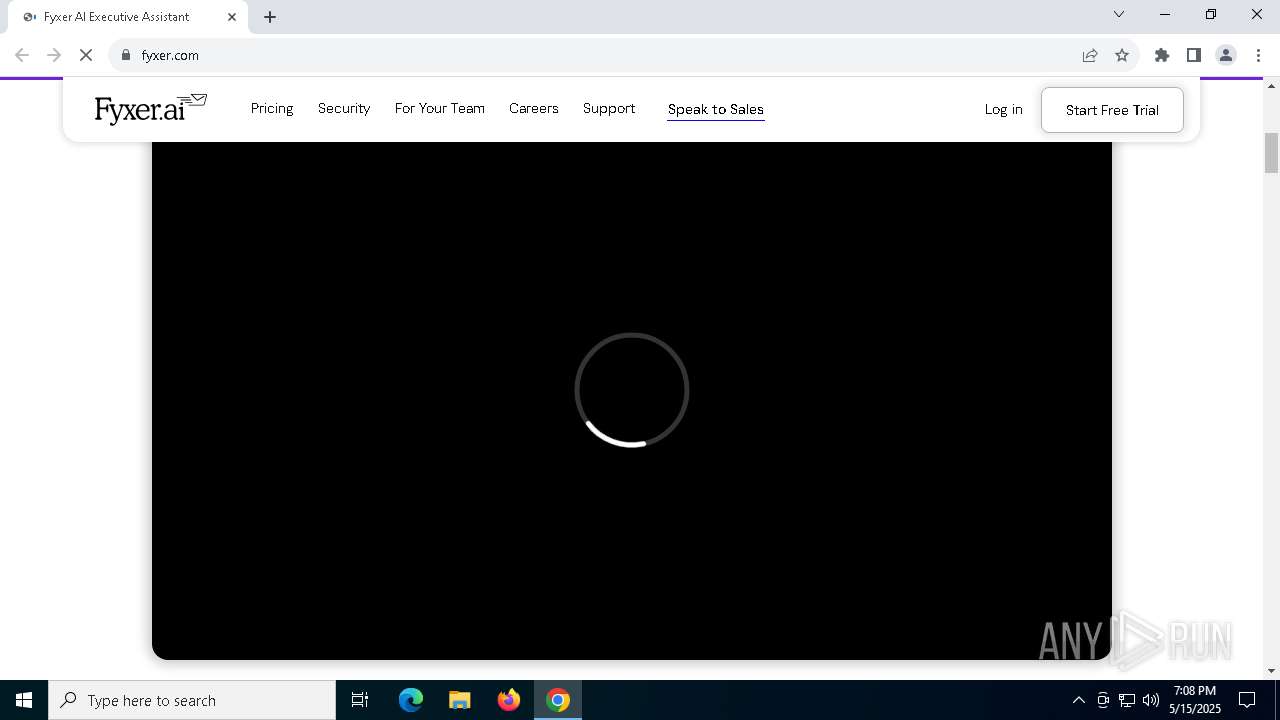
Task: Click the Fyxer.ai logo
Action: click(150, 108)
